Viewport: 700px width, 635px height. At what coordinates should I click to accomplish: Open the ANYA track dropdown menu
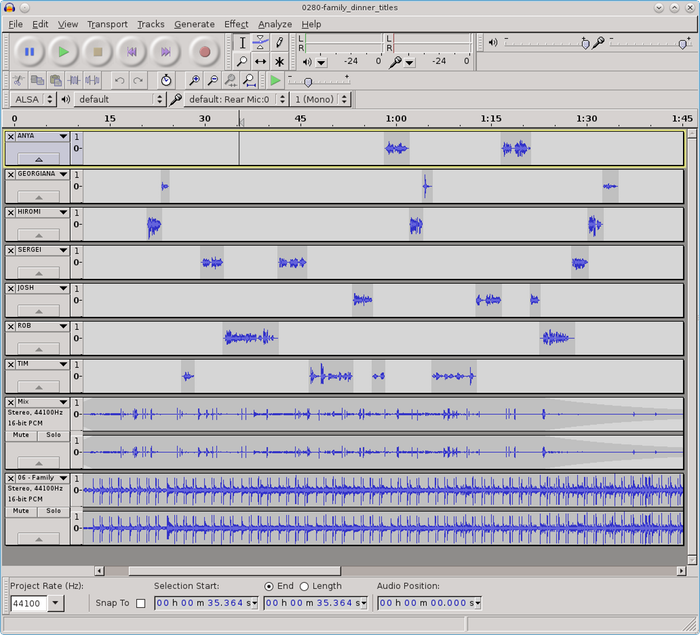pyautogui.click(x=63, y=136)
